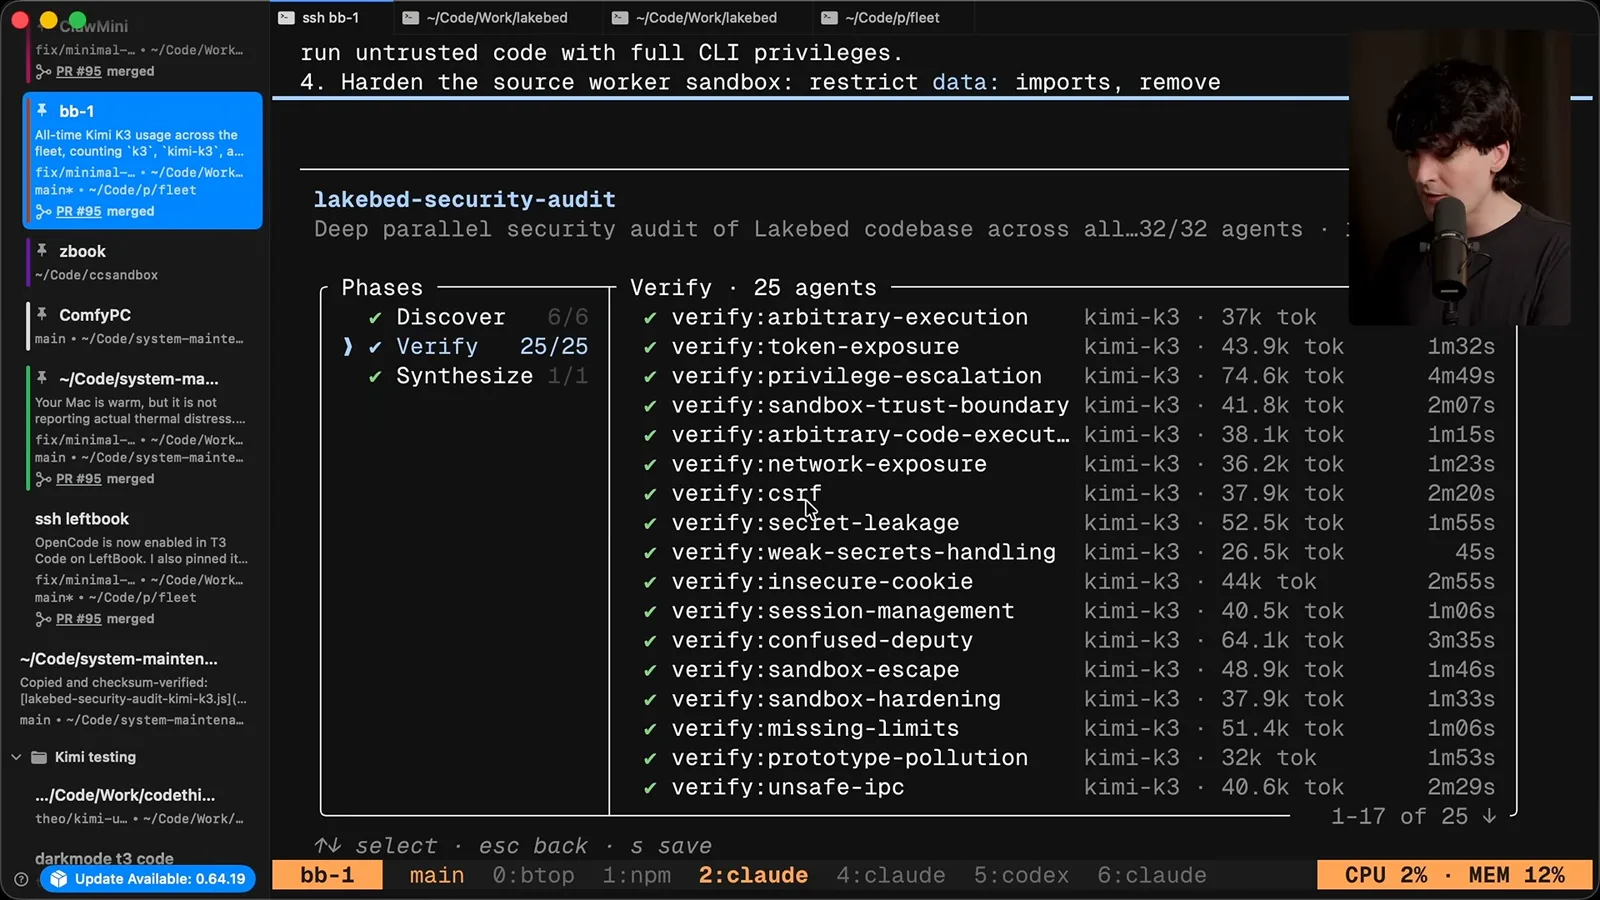
Task: Click the merge icon in the bb-1 session
Action: (43, 212)
